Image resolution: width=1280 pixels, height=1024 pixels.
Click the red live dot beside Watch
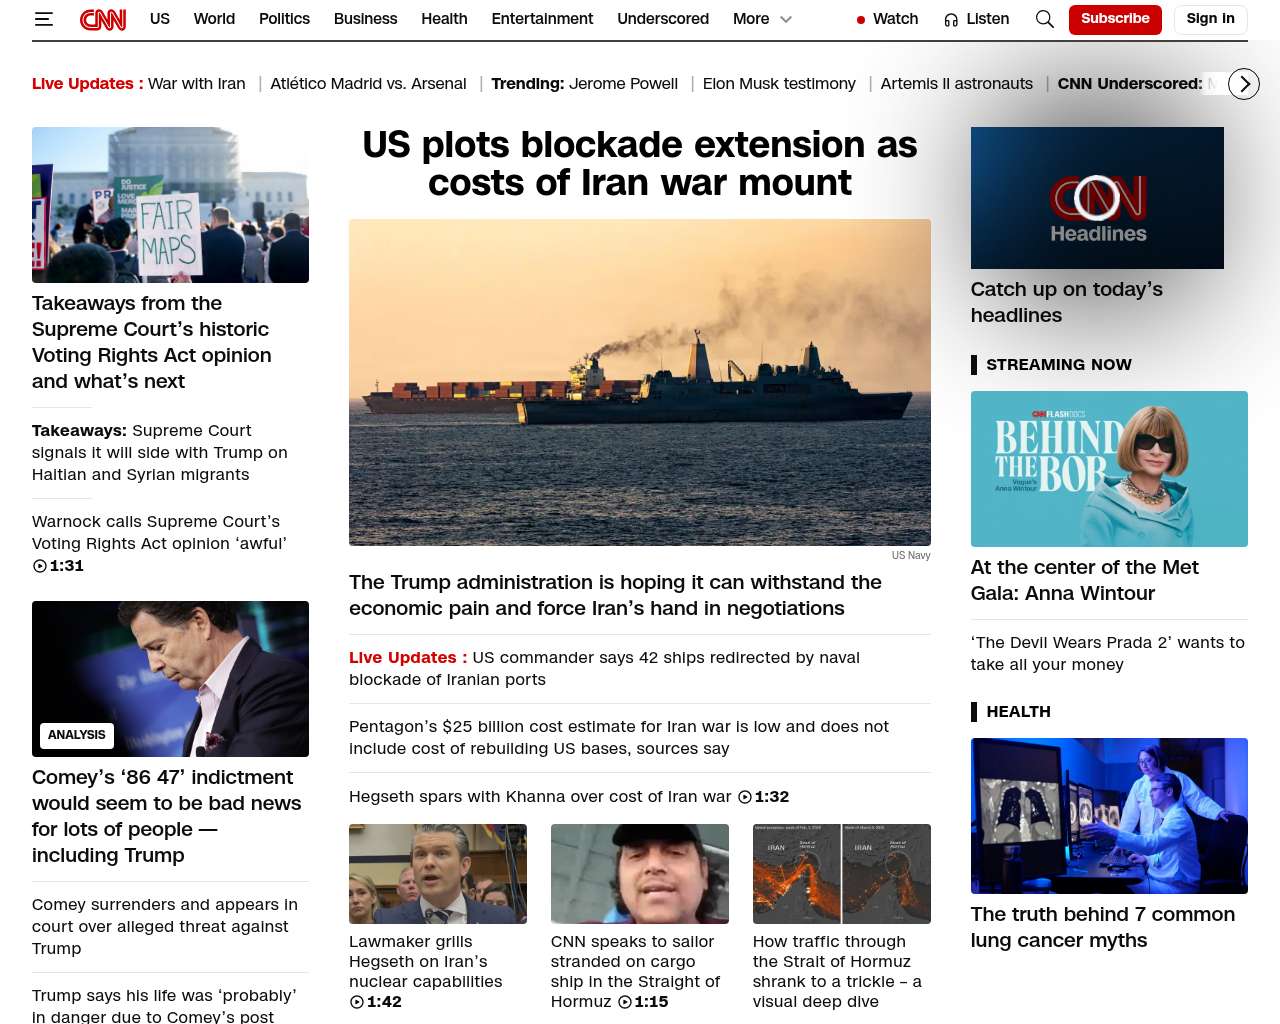pos(861,20)
